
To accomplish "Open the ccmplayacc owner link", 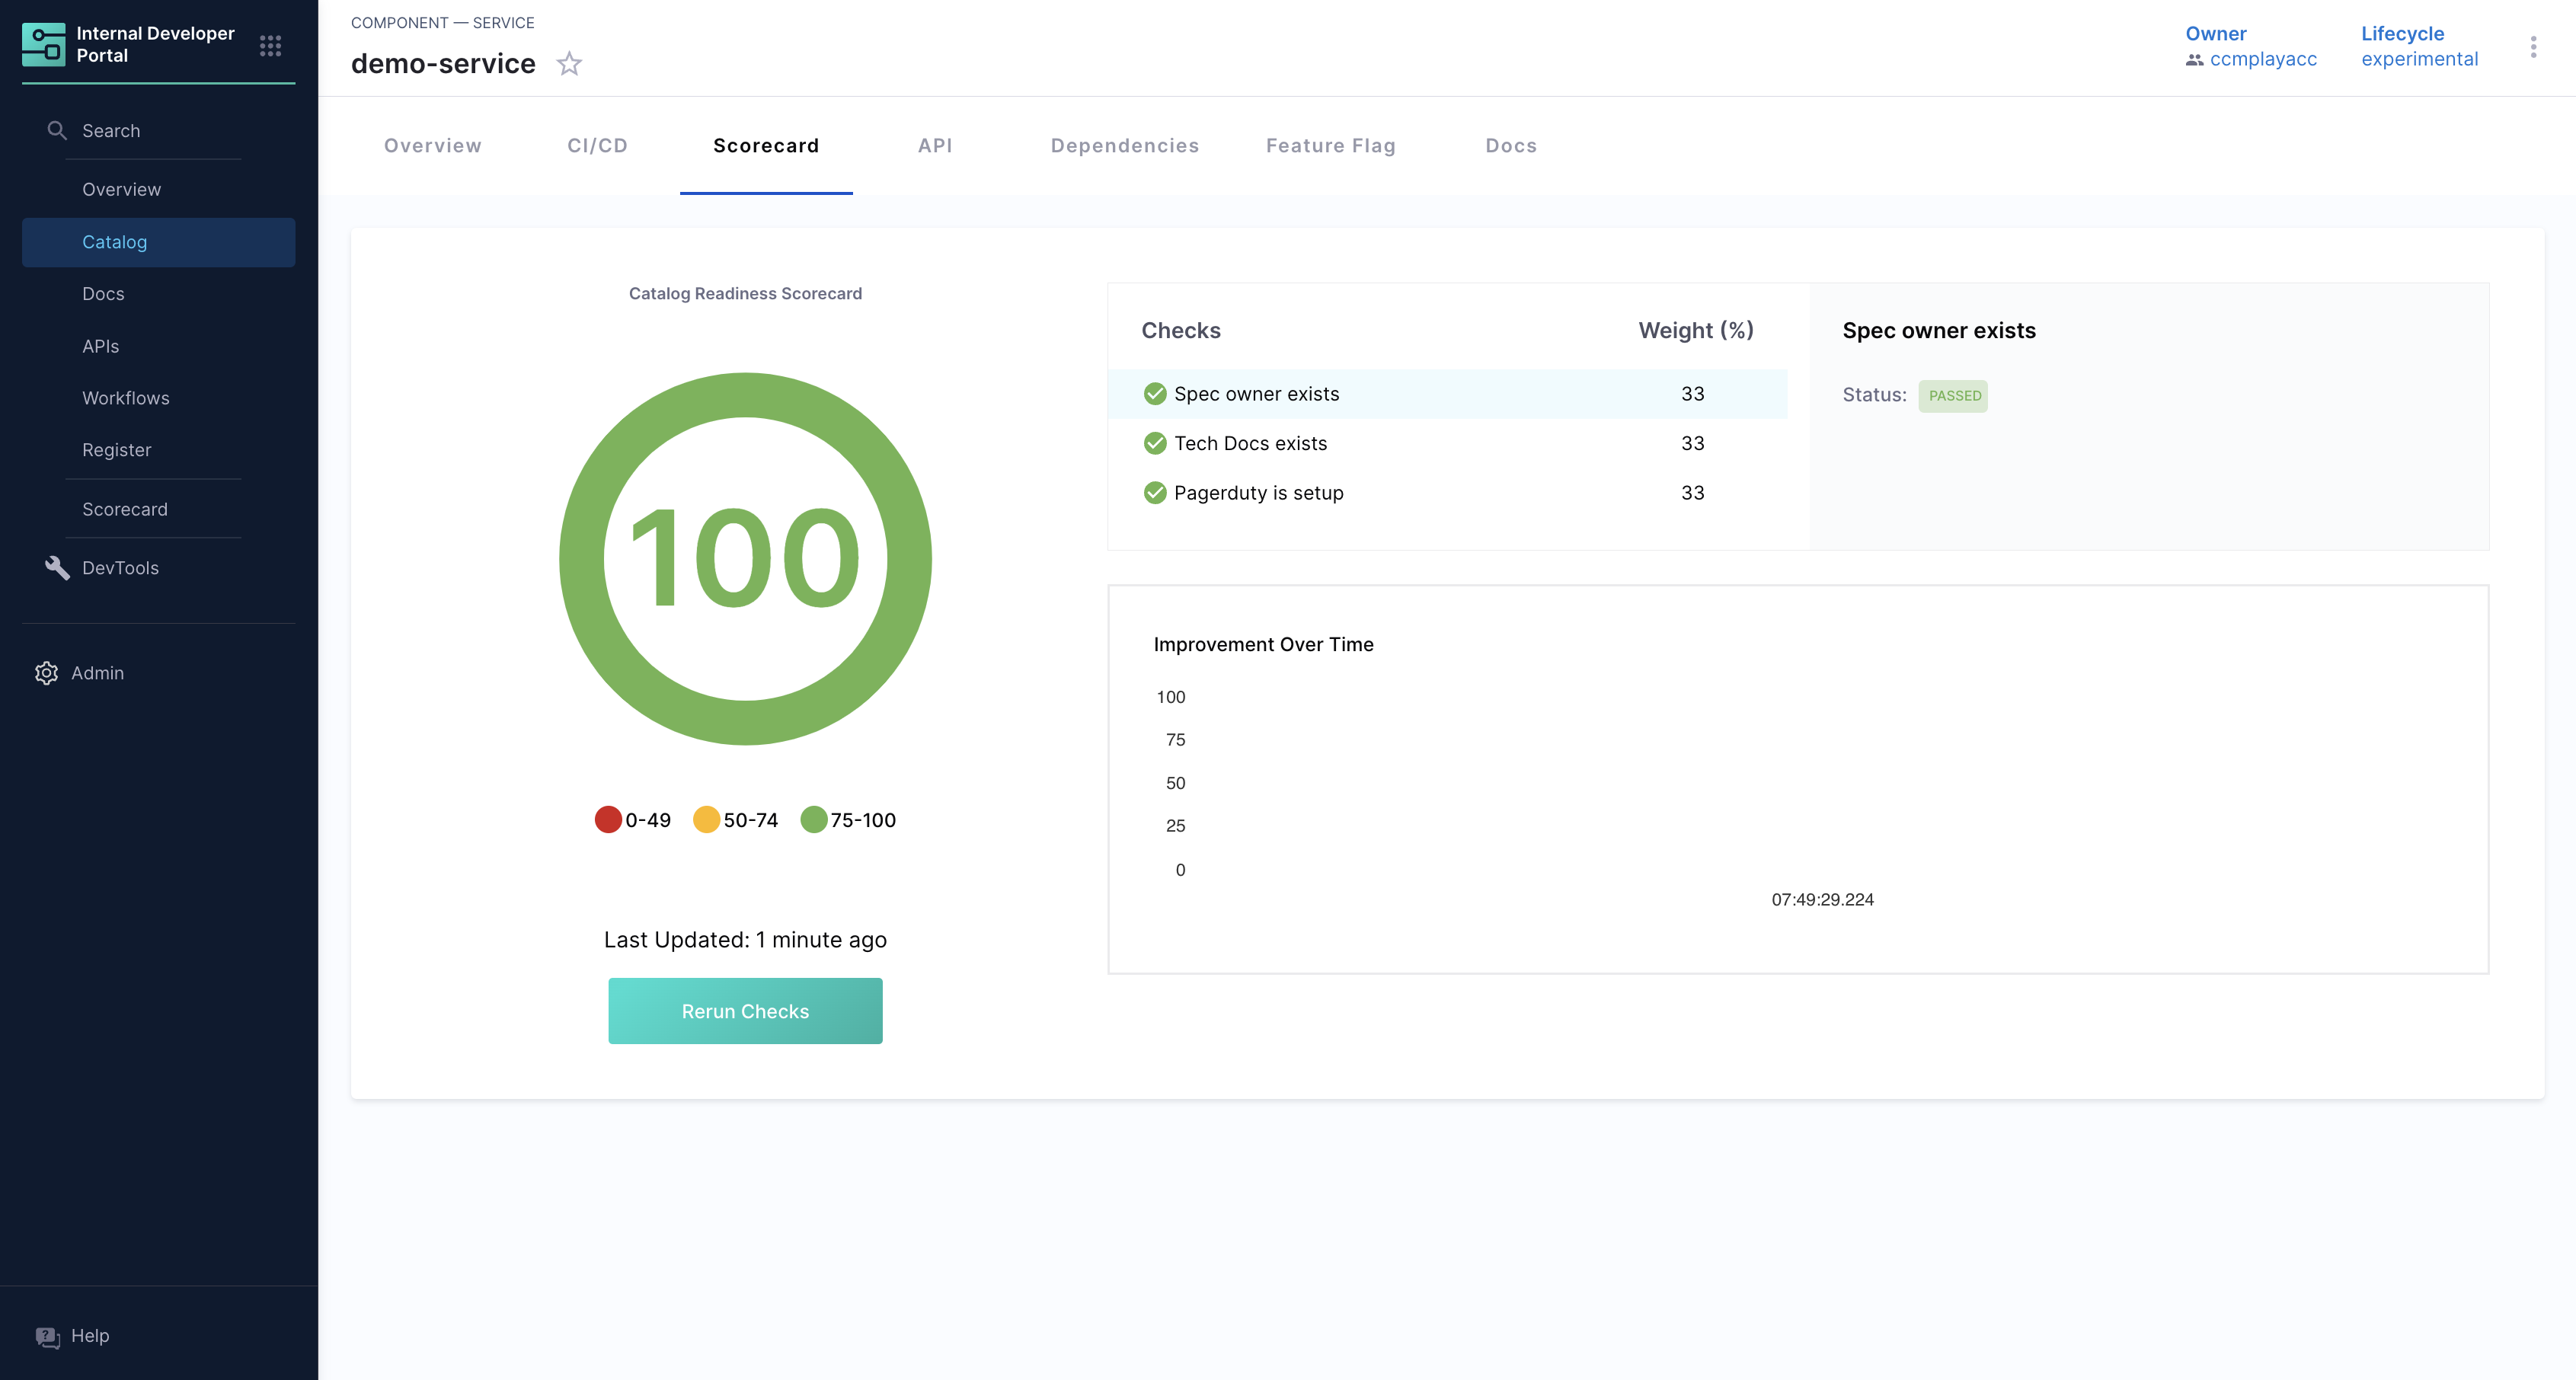I will click(x=2262, y=59).
